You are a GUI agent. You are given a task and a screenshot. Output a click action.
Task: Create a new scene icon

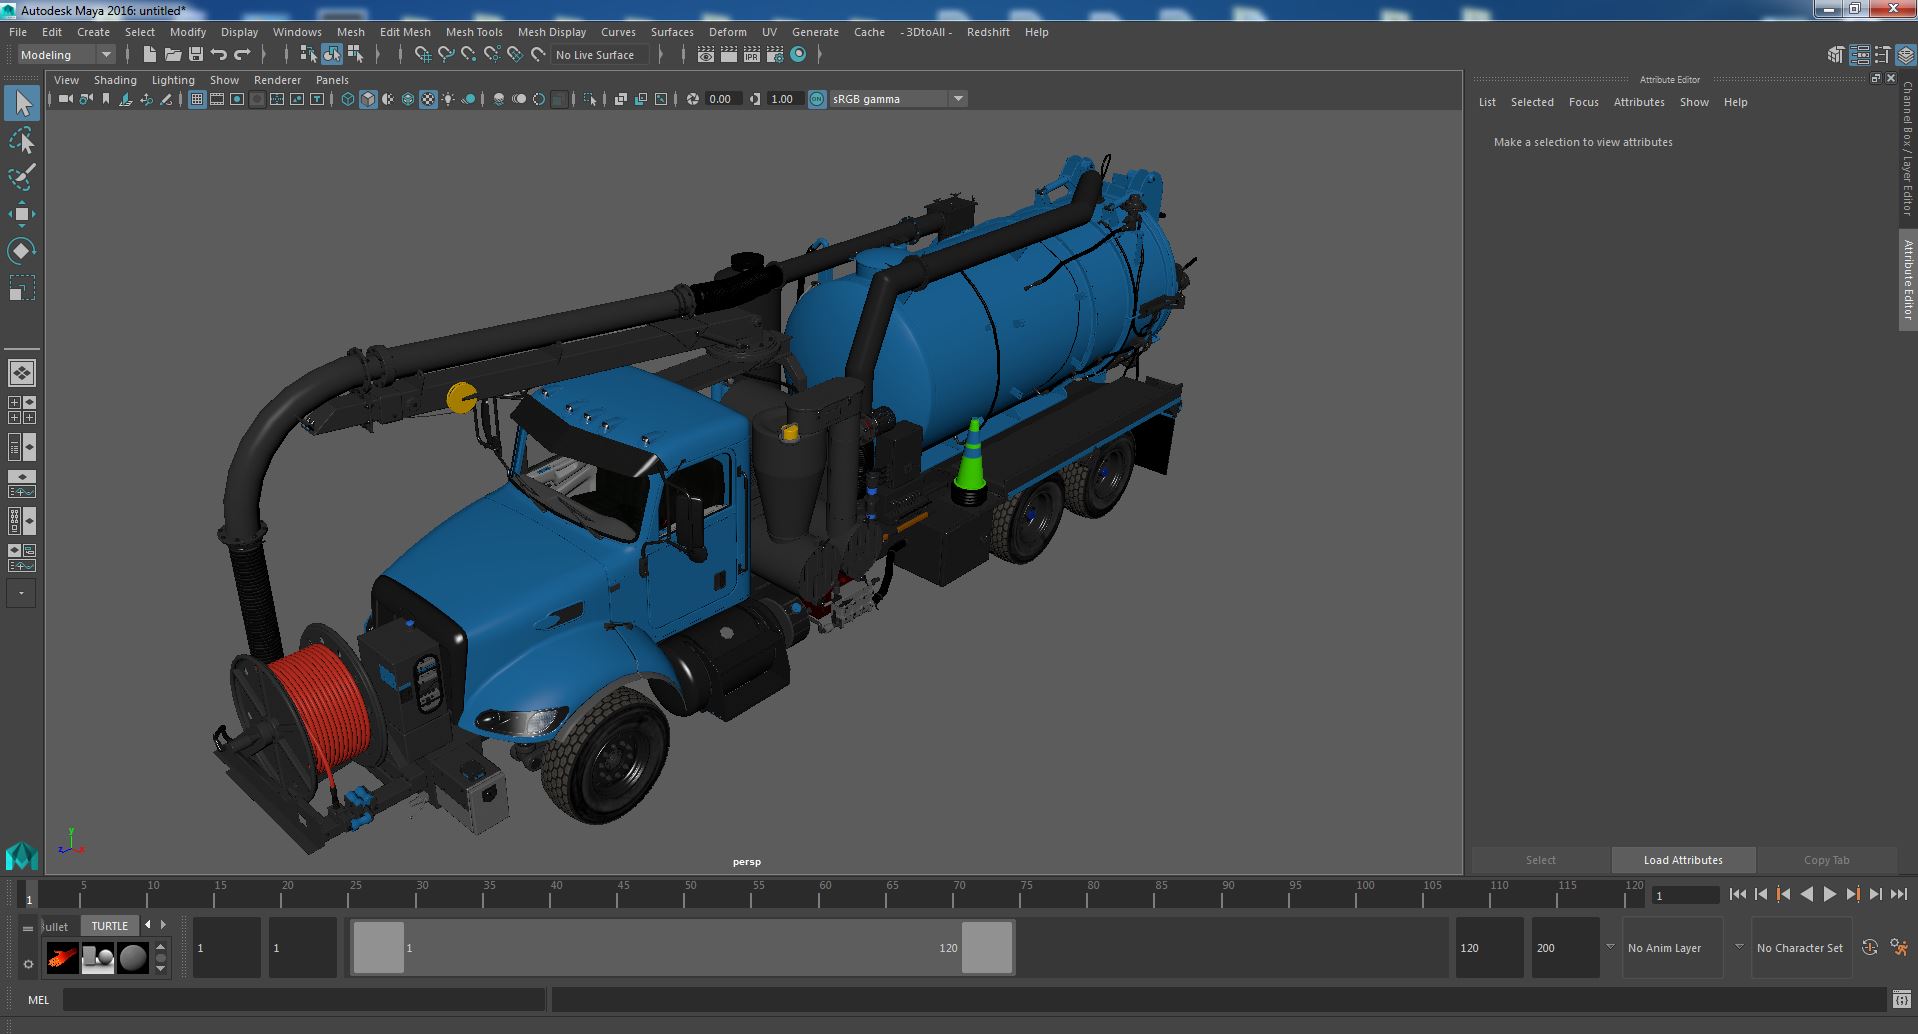point(150,55)
